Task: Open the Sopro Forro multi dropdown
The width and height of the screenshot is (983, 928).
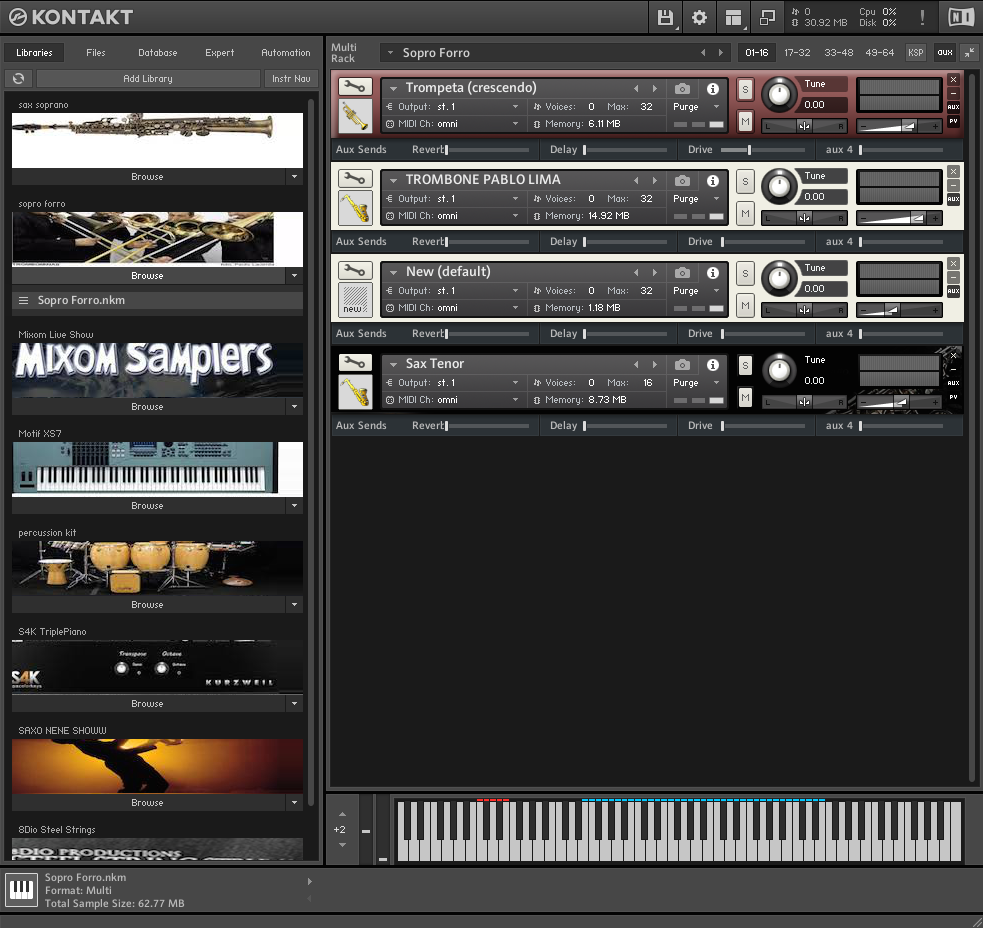Action: [390, 53]
